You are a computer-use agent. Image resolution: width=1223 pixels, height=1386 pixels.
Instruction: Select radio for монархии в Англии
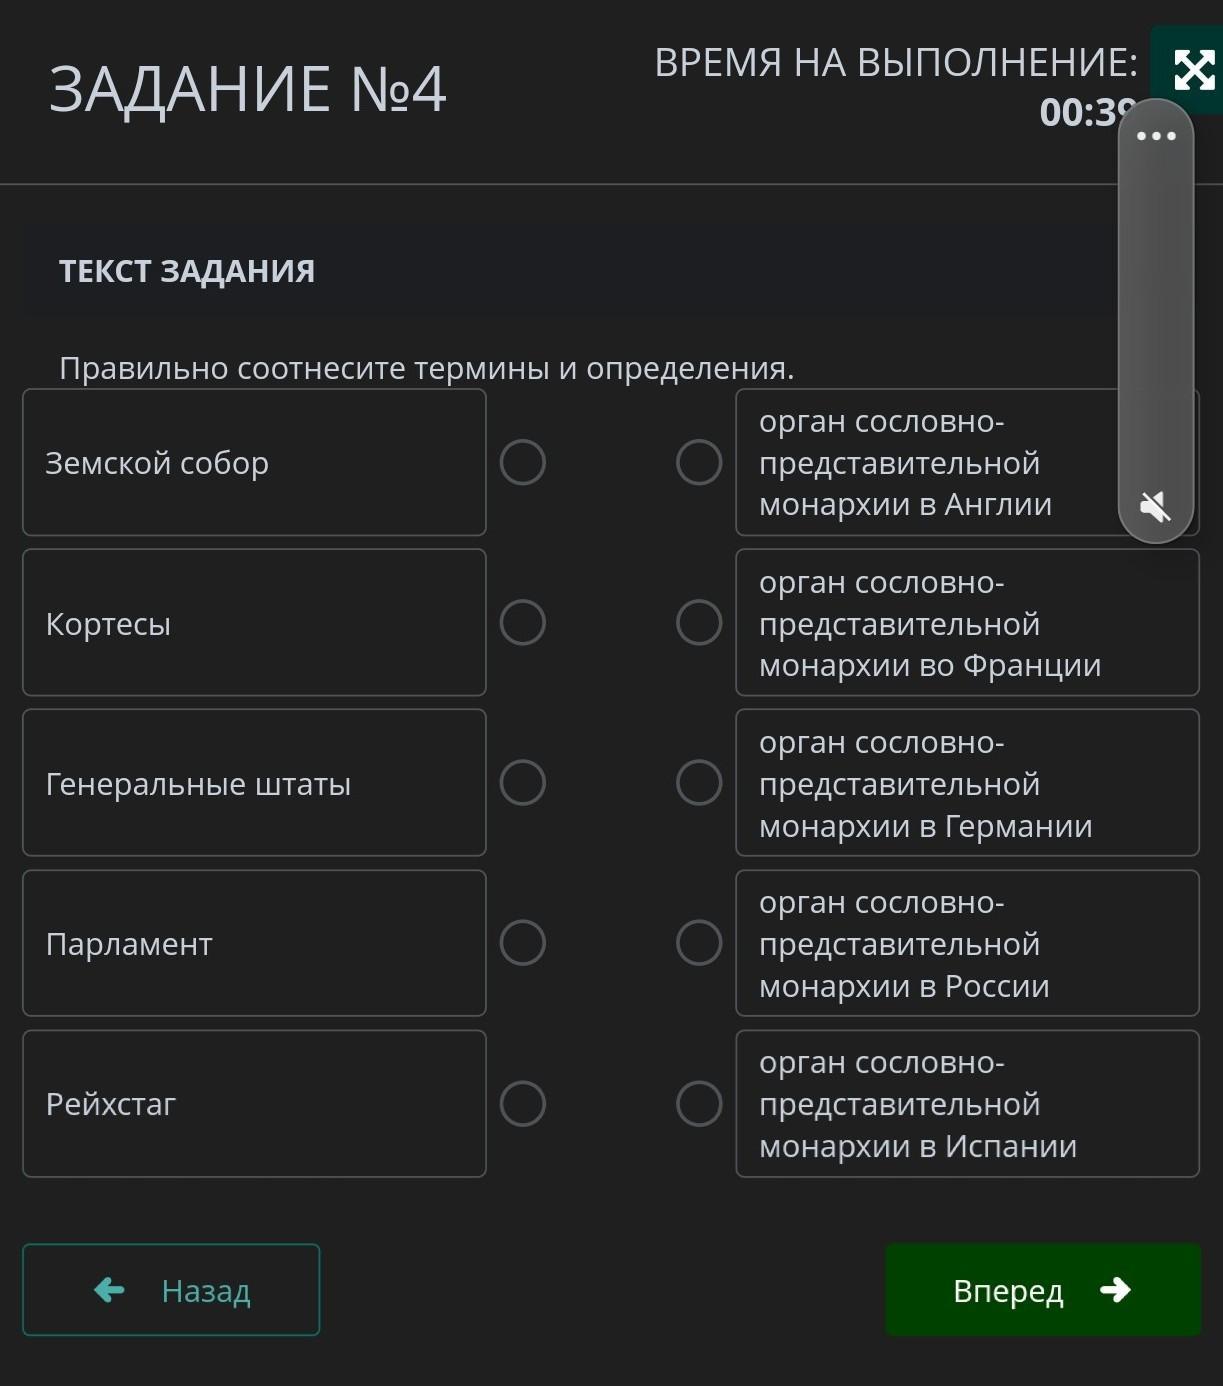699,463
